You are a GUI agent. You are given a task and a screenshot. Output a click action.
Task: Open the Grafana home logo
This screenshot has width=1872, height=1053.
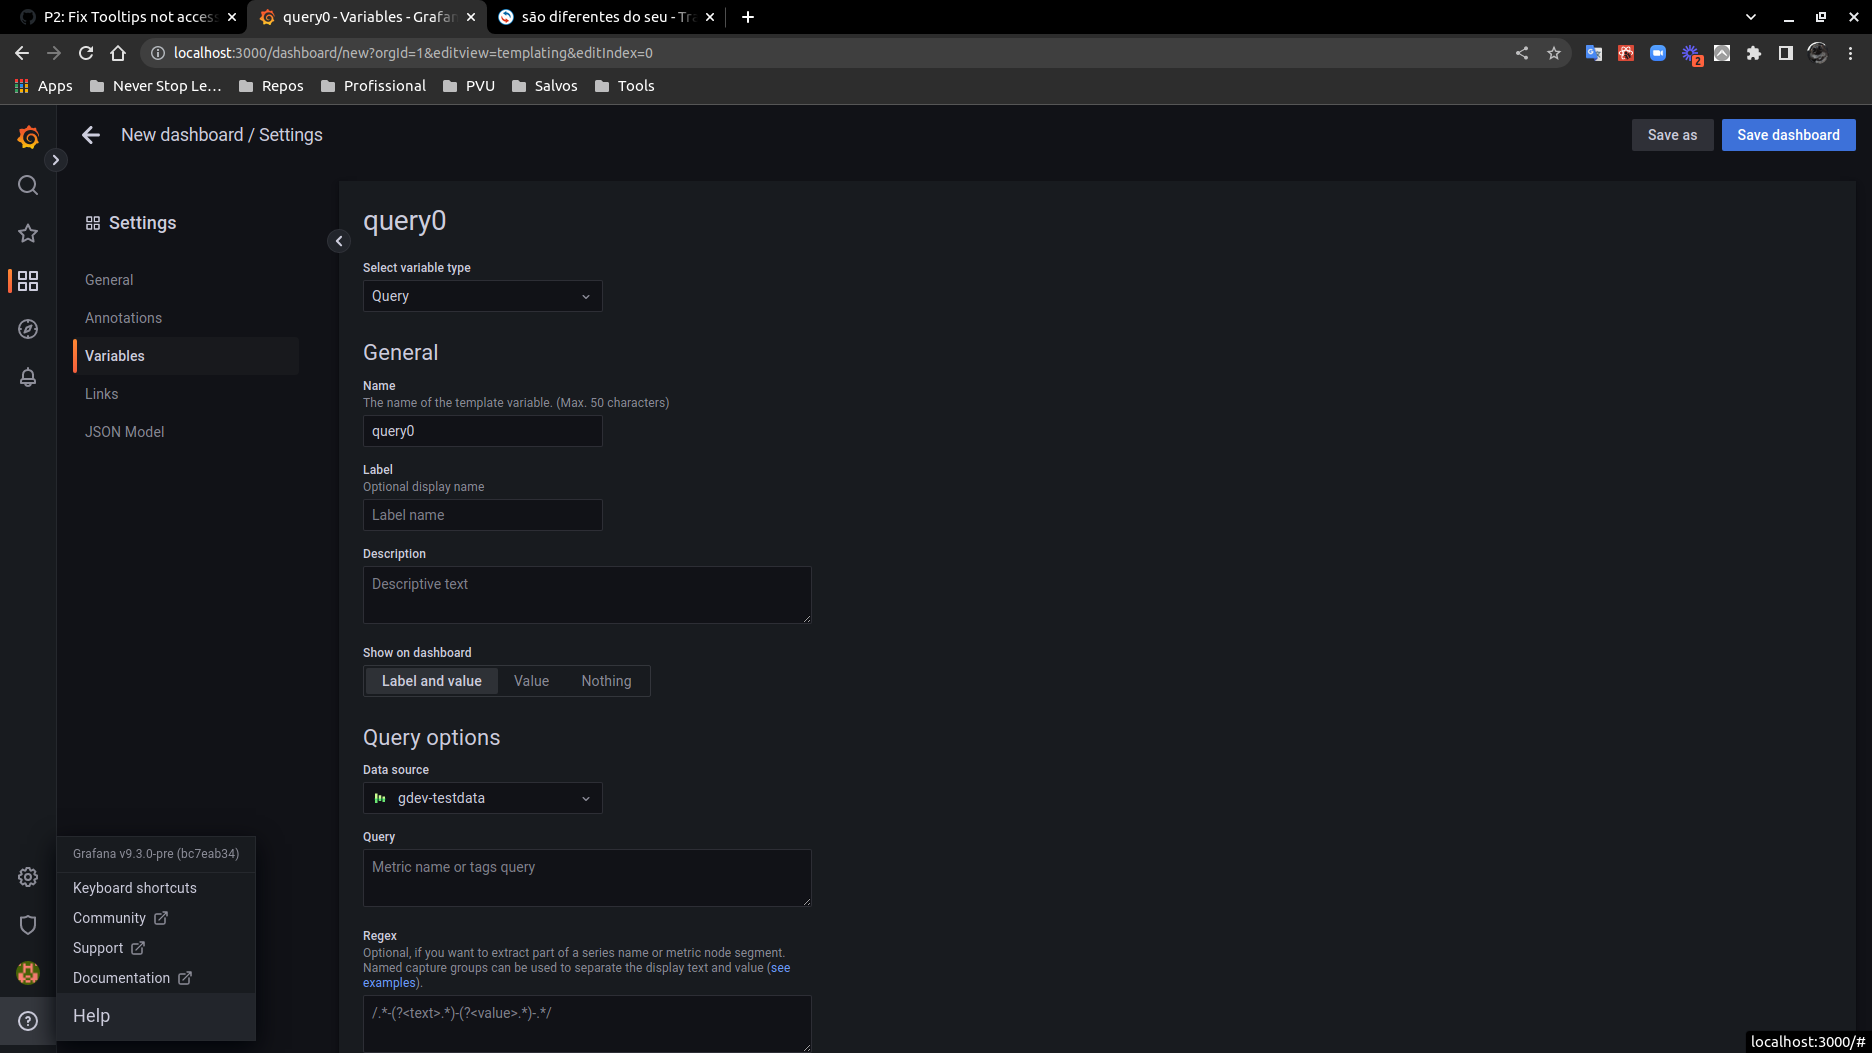tap(28, 136)
